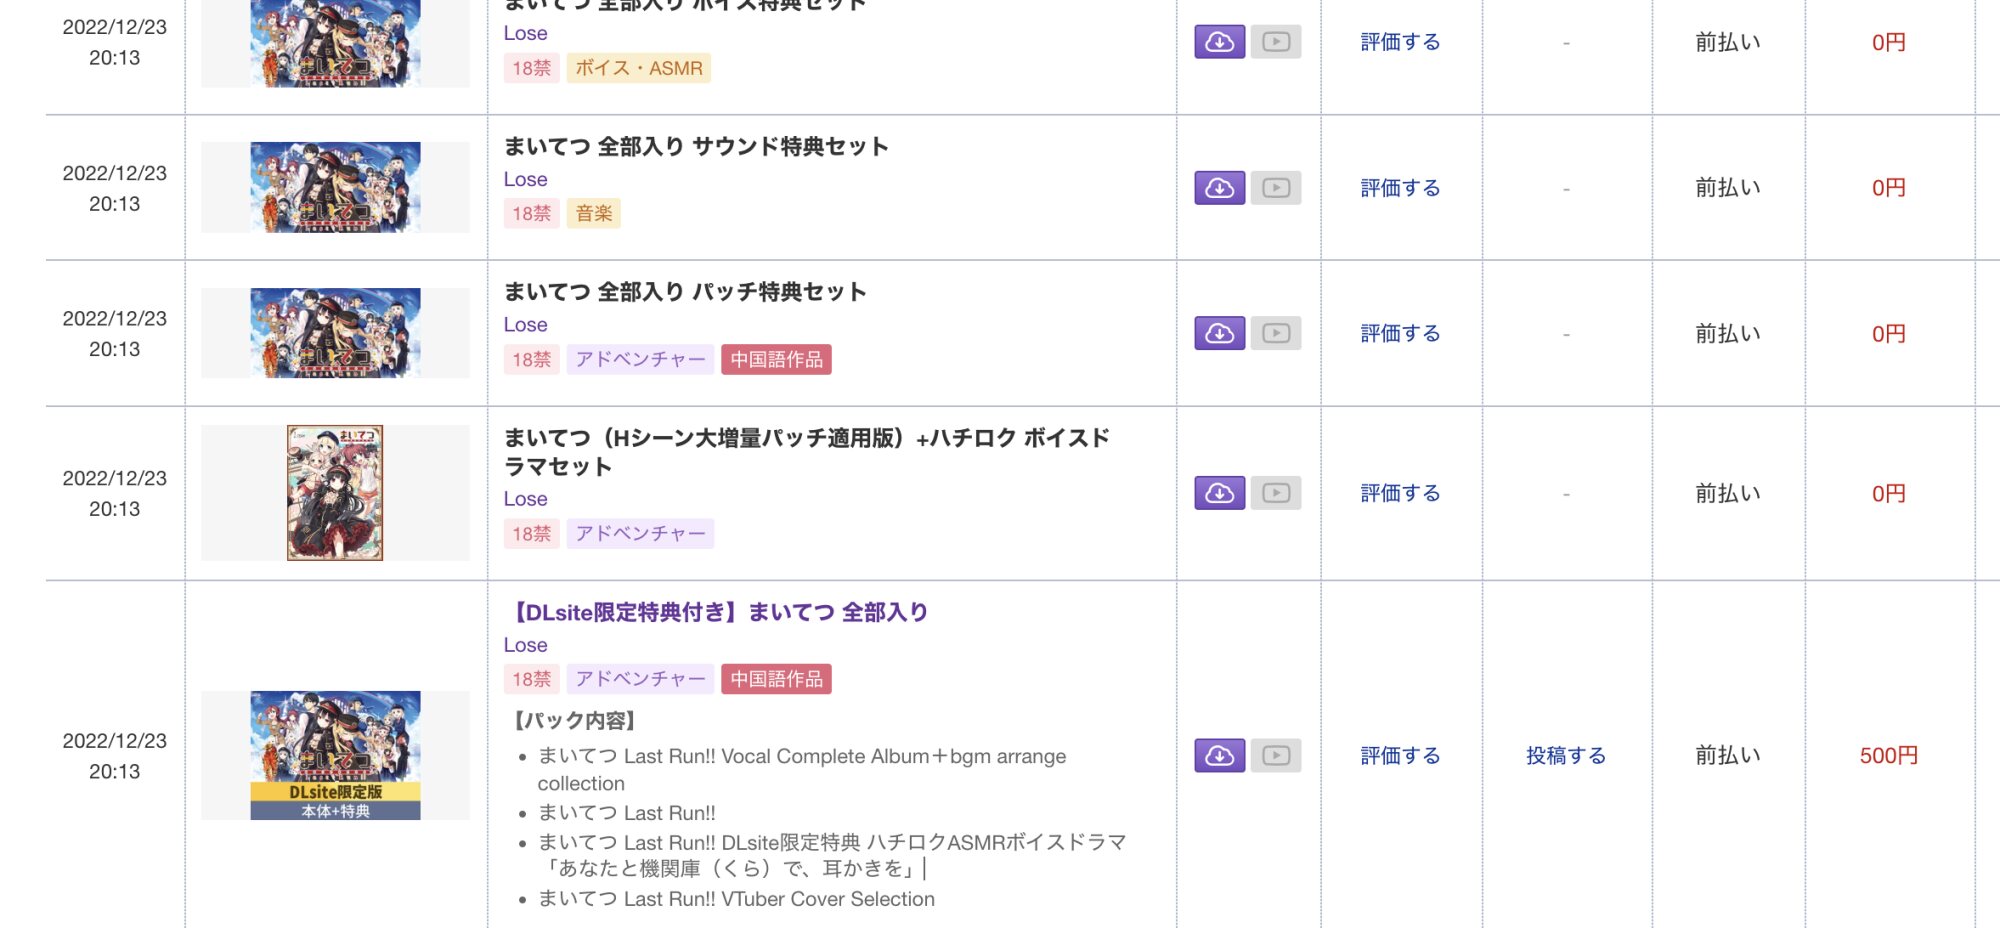The width and height of the screenshot is (2000, 928).
Task: Download the ボイスドラマセット item
Action: tap(1219, 493)
